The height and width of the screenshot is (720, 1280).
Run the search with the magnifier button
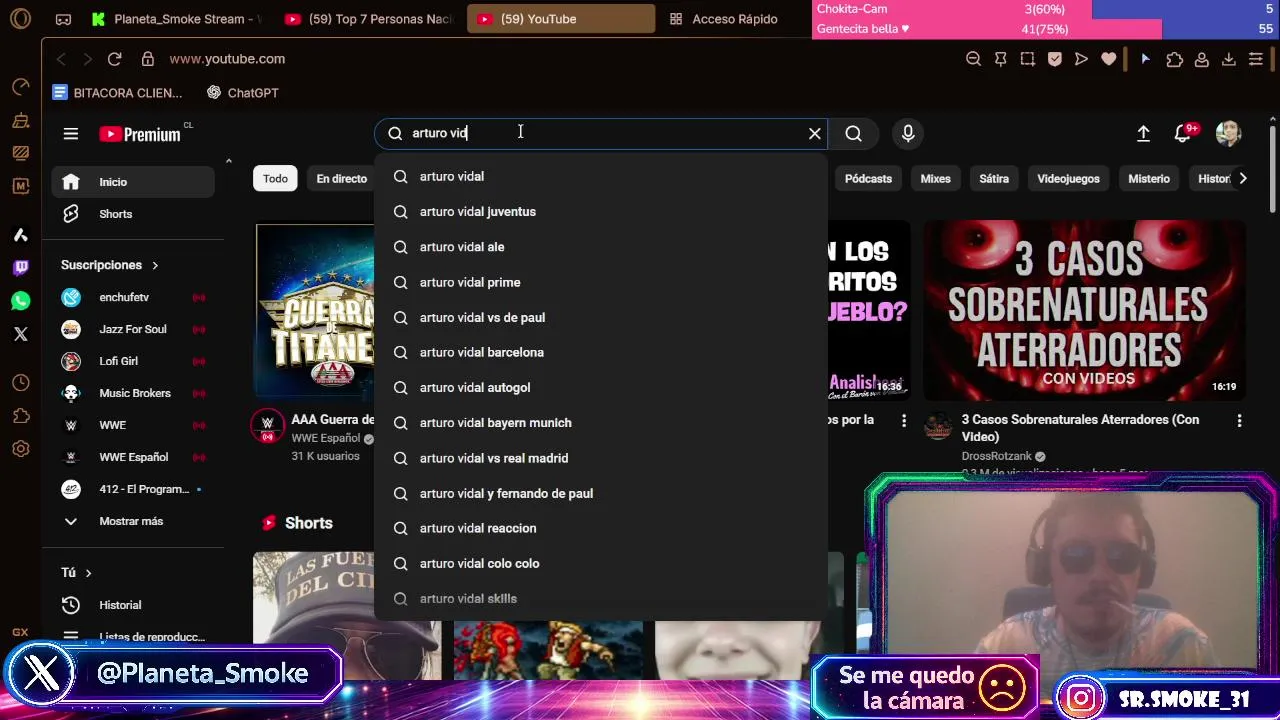[x=853, y=133]
